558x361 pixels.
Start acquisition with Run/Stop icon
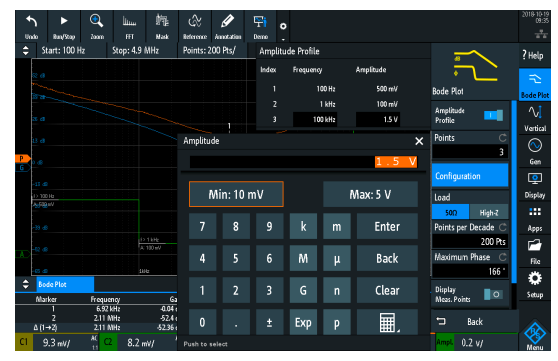pyautogui.click(x=64, y=21)
